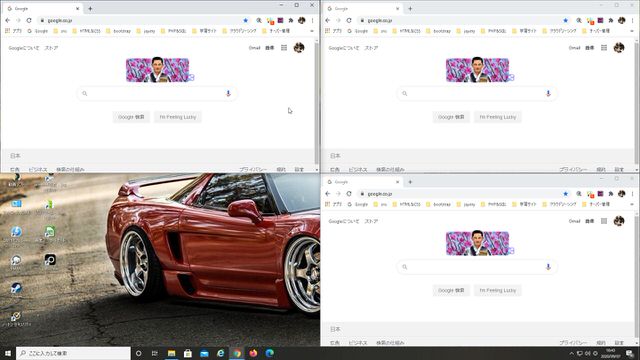
Task: Click the back arrow in top-left Chrome window
Action: (x=8, y=20)
